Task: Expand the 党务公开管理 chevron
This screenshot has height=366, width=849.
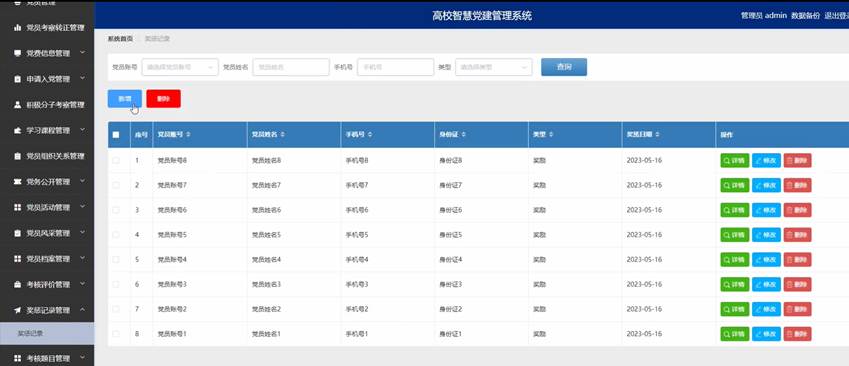Action: tap(83, 181)
